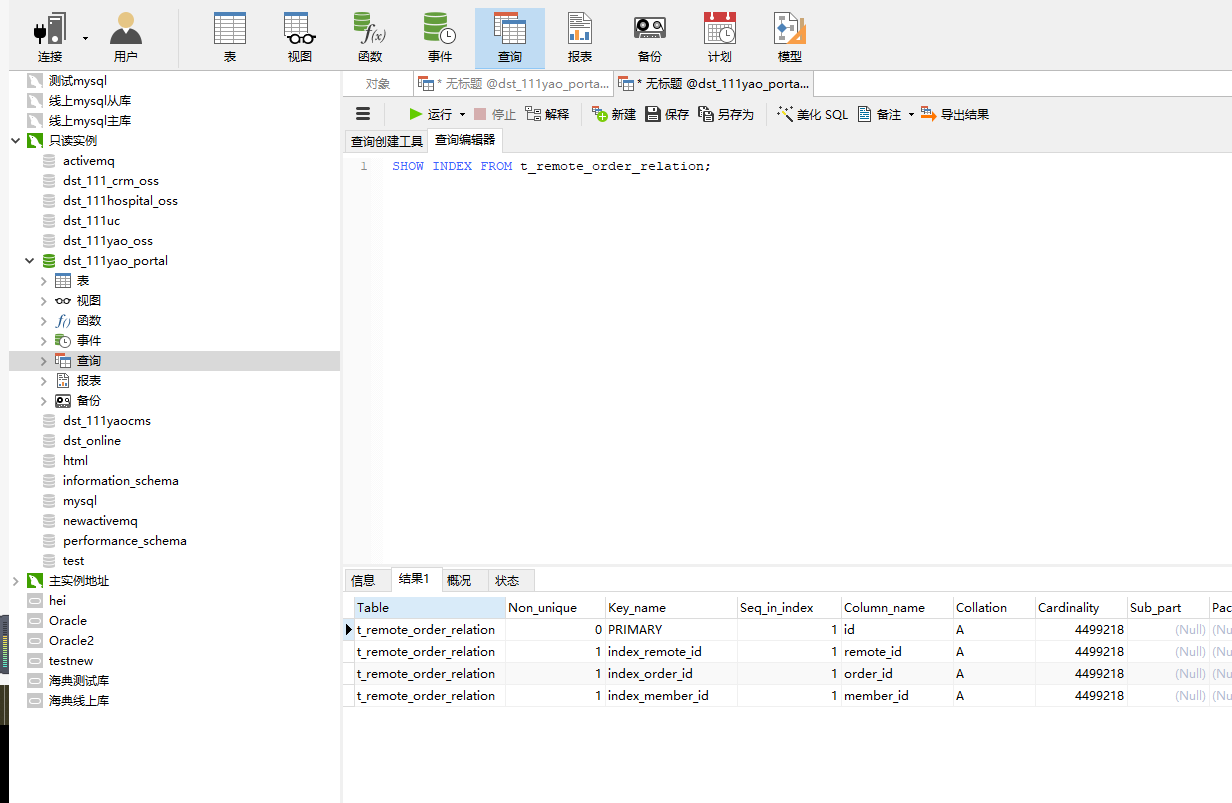Select the information_schema database
Viewport: 1232px width, 803px height.
[121, 481]
